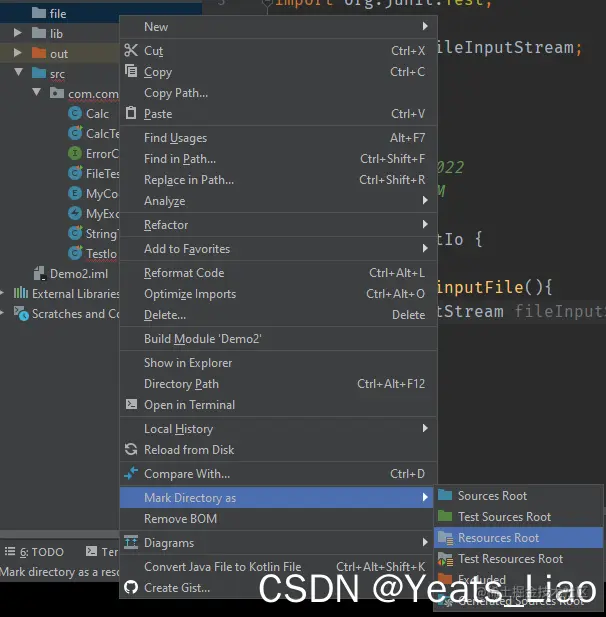This screenshot has width=606, height=617.
Task: Expand the lib folder arrow
Action: [18, 33]
